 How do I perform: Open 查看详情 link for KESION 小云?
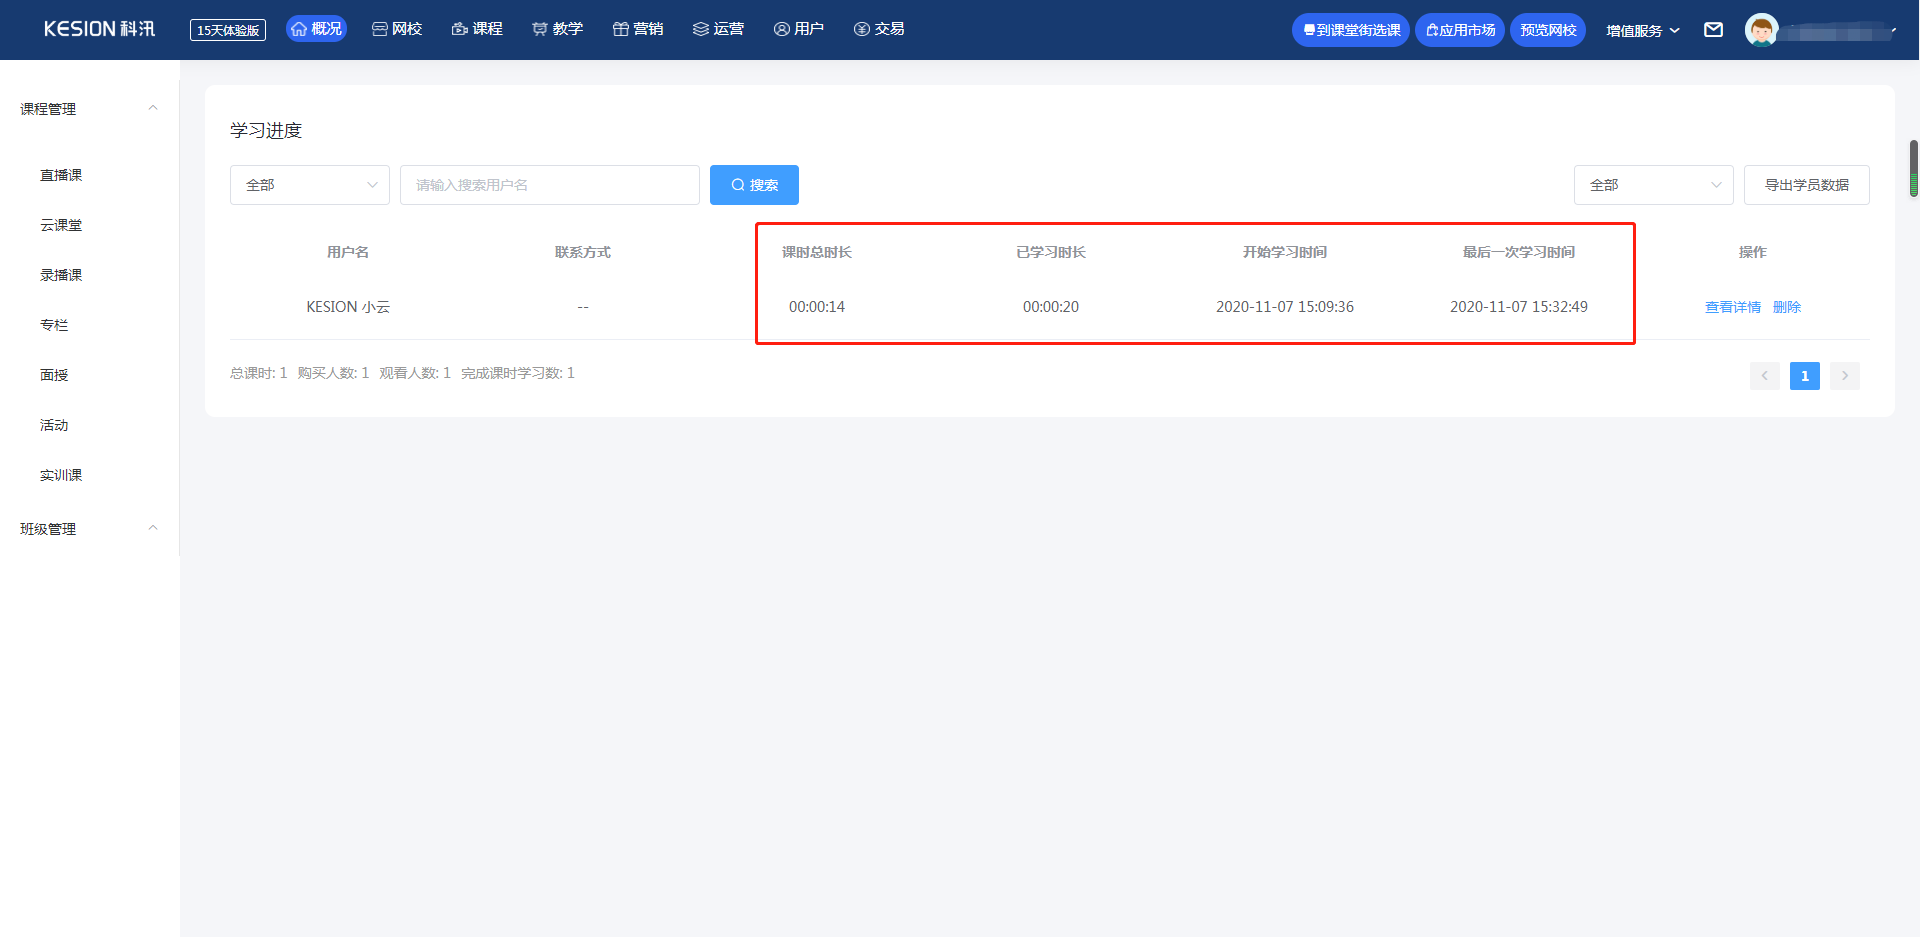point(1732,307)
